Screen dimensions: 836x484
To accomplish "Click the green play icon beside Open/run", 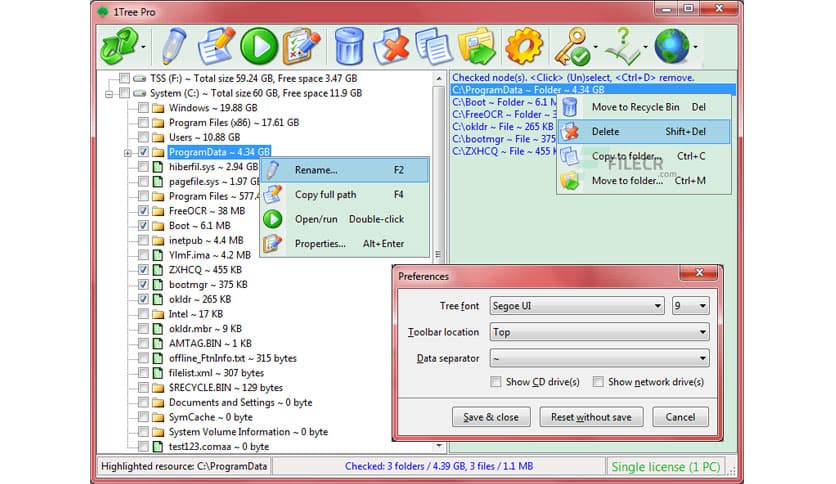I will coord(273,219).
